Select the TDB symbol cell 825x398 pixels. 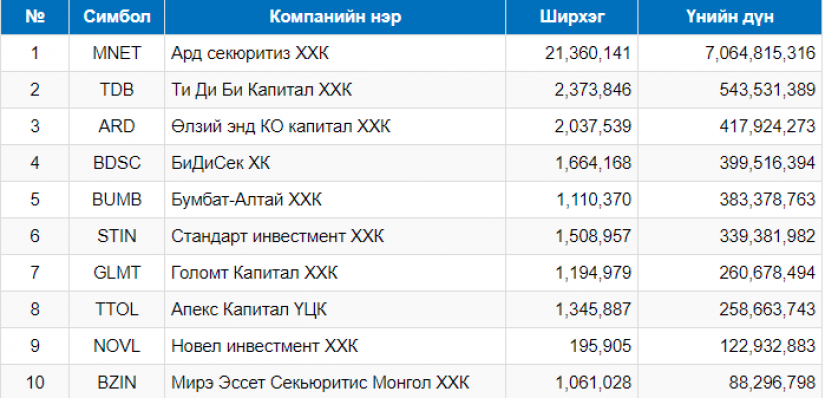pos(117,90)
